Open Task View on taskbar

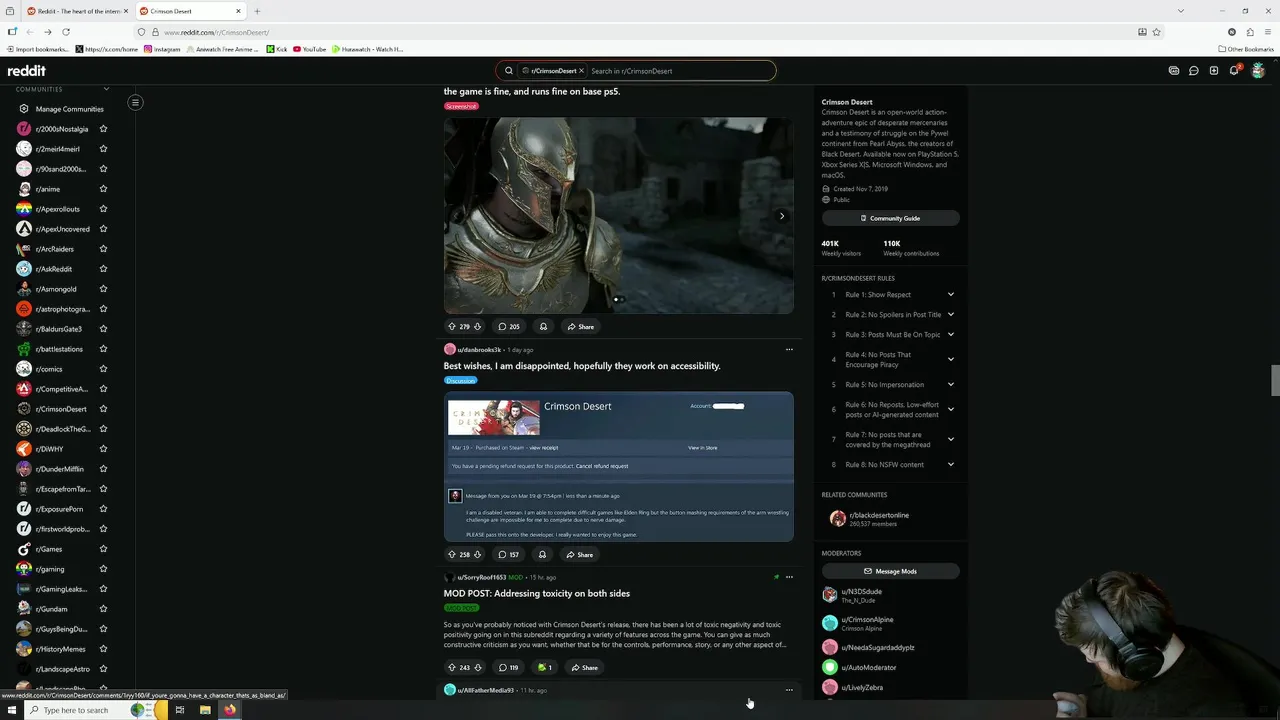click(x=180, y=710)
